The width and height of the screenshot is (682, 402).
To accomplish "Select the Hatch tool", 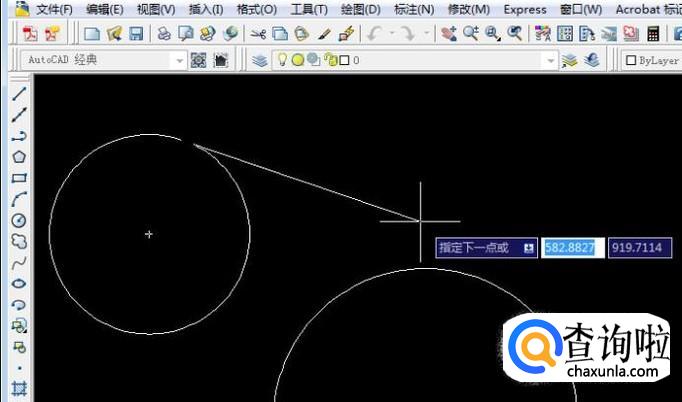I will [x=19, y=388].
